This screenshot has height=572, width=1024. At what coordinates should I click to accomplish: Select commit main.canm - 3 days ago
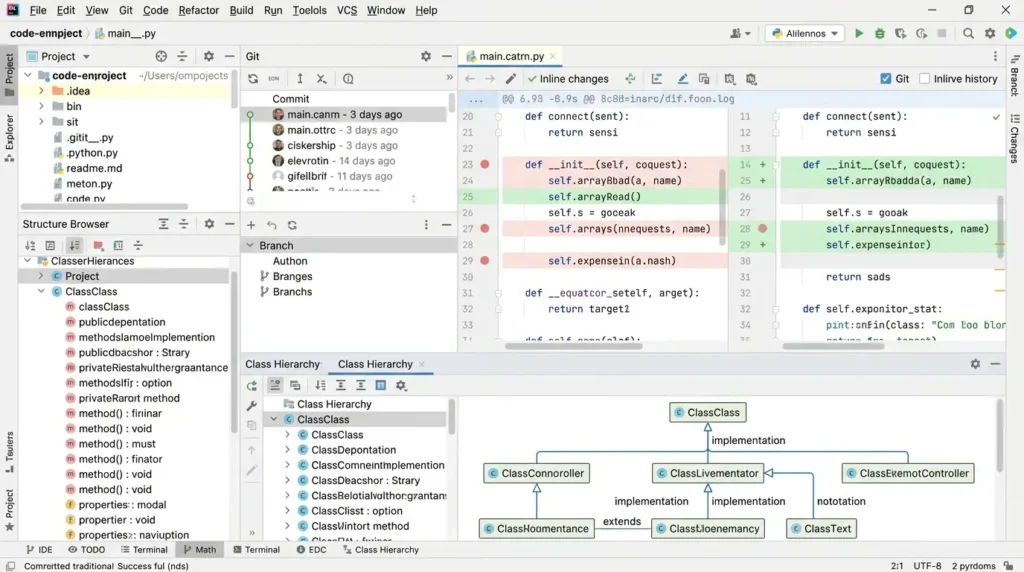pyautogui.click(x=344, y=114)
